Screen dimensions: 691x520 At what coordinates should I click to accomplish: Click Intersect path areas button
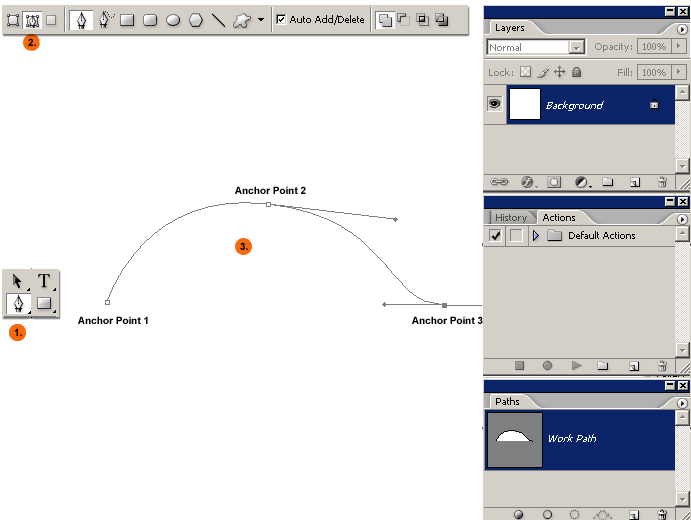coord(422,19)
